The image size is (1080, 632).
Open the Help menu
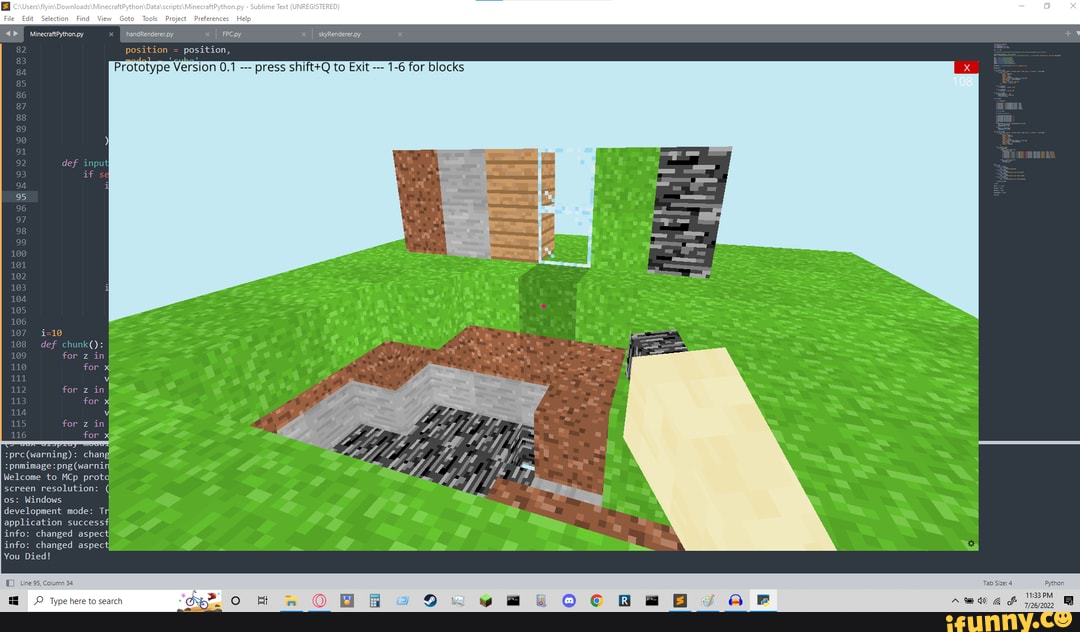click(243, 19)
